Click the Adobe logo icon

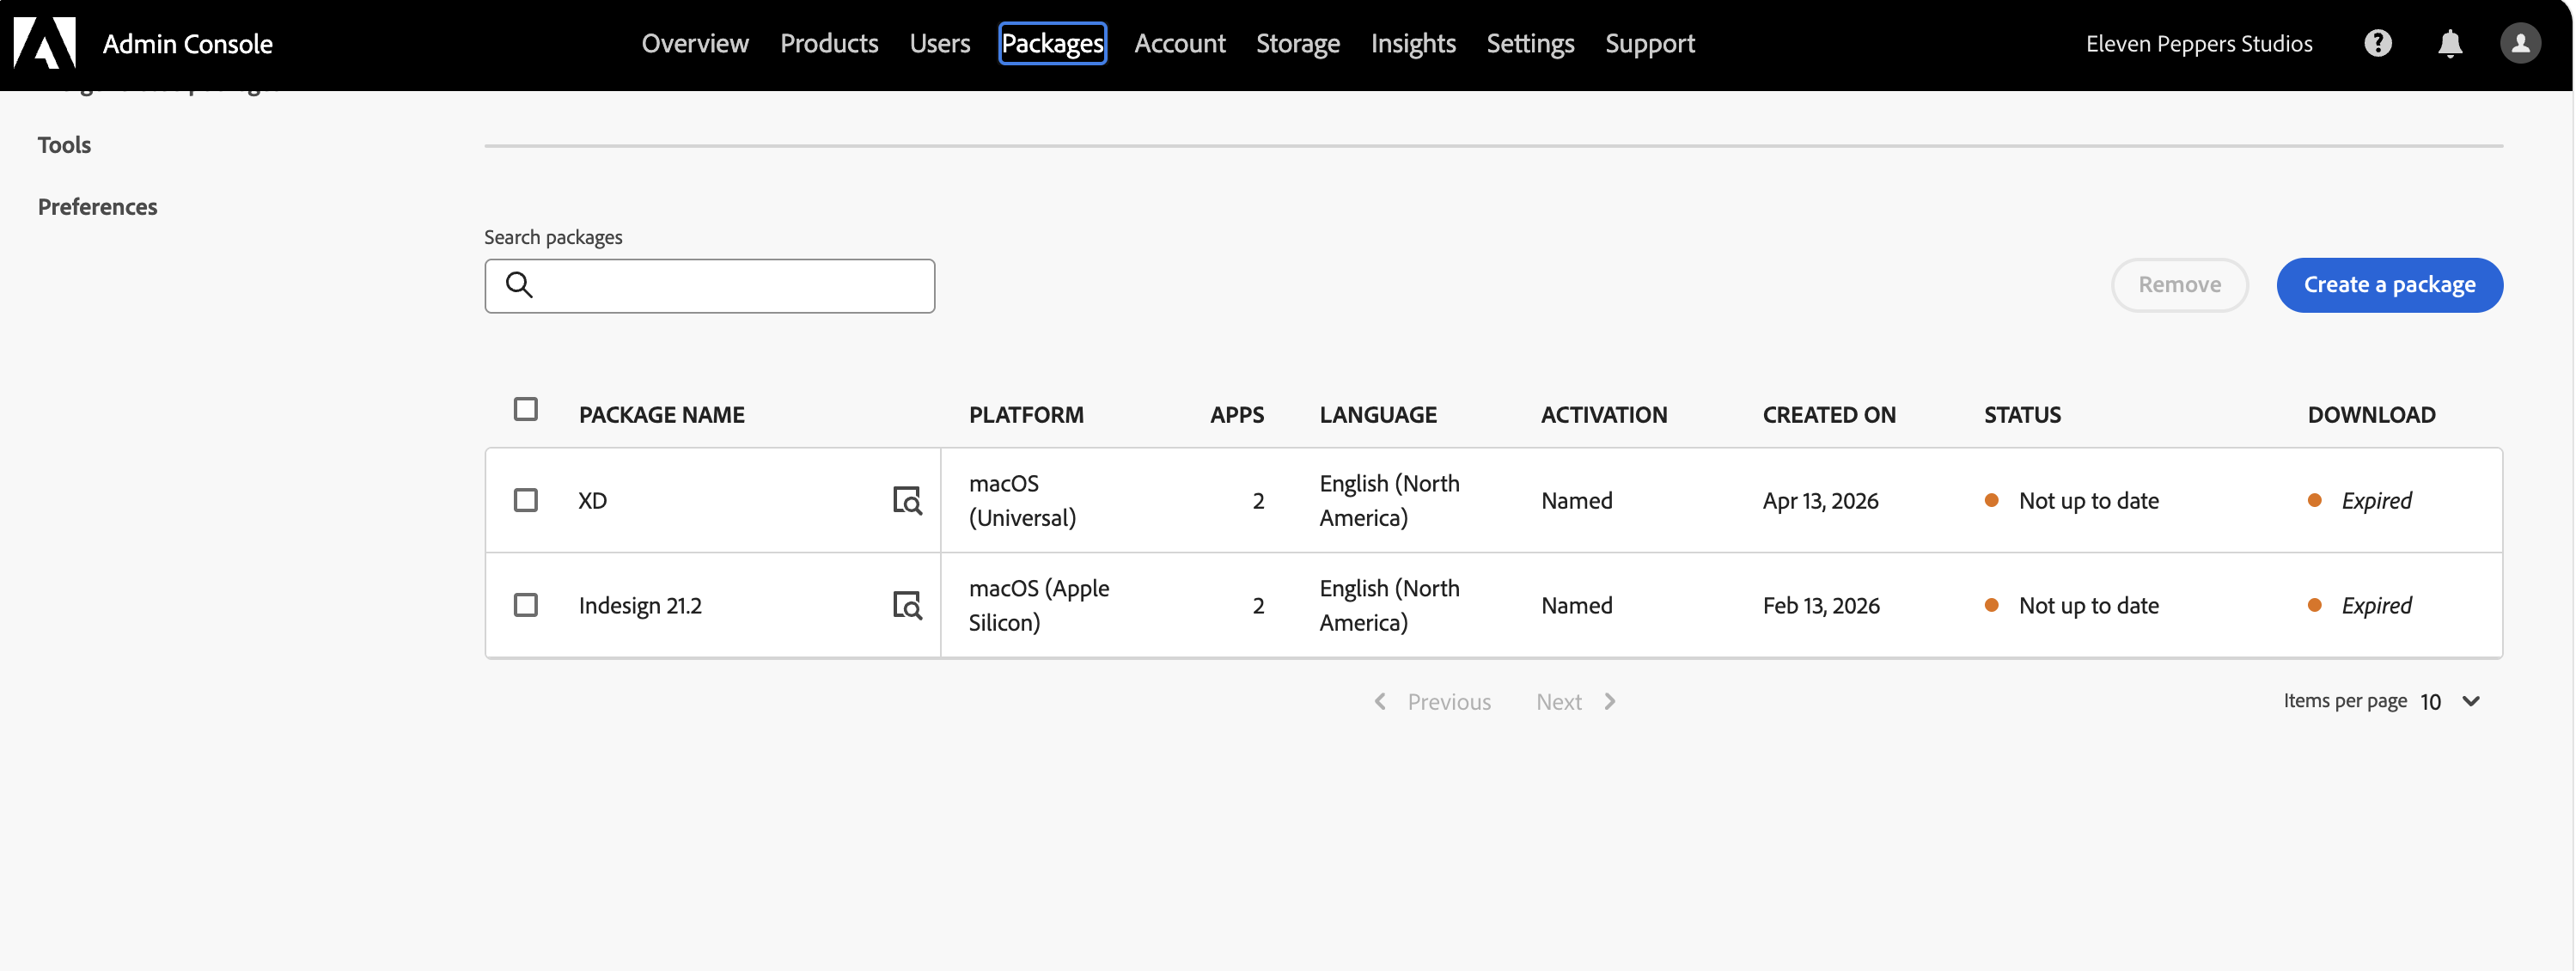coord(45,43)
